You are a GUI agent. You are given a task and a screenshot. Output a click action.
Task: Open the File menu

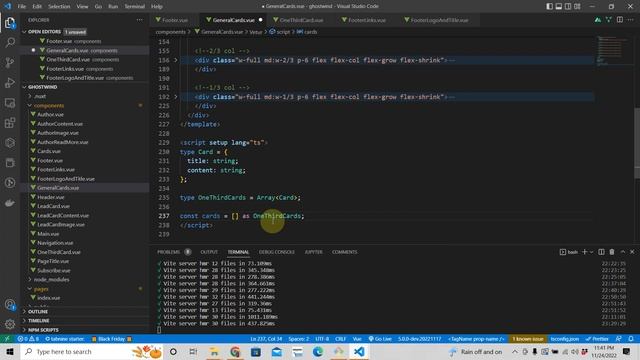(22, 7)
